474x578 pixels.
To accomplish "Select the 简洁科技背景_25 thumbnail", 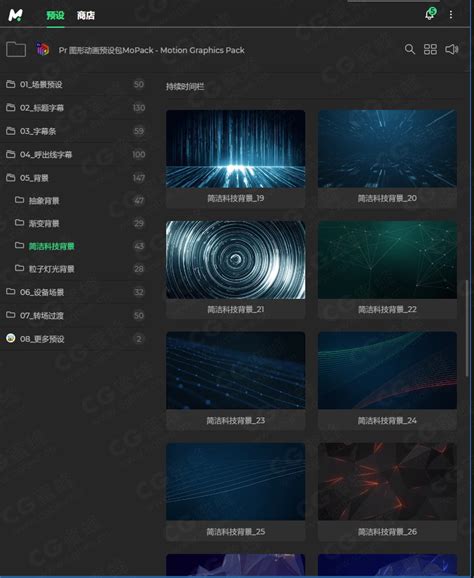I will 236,482.
